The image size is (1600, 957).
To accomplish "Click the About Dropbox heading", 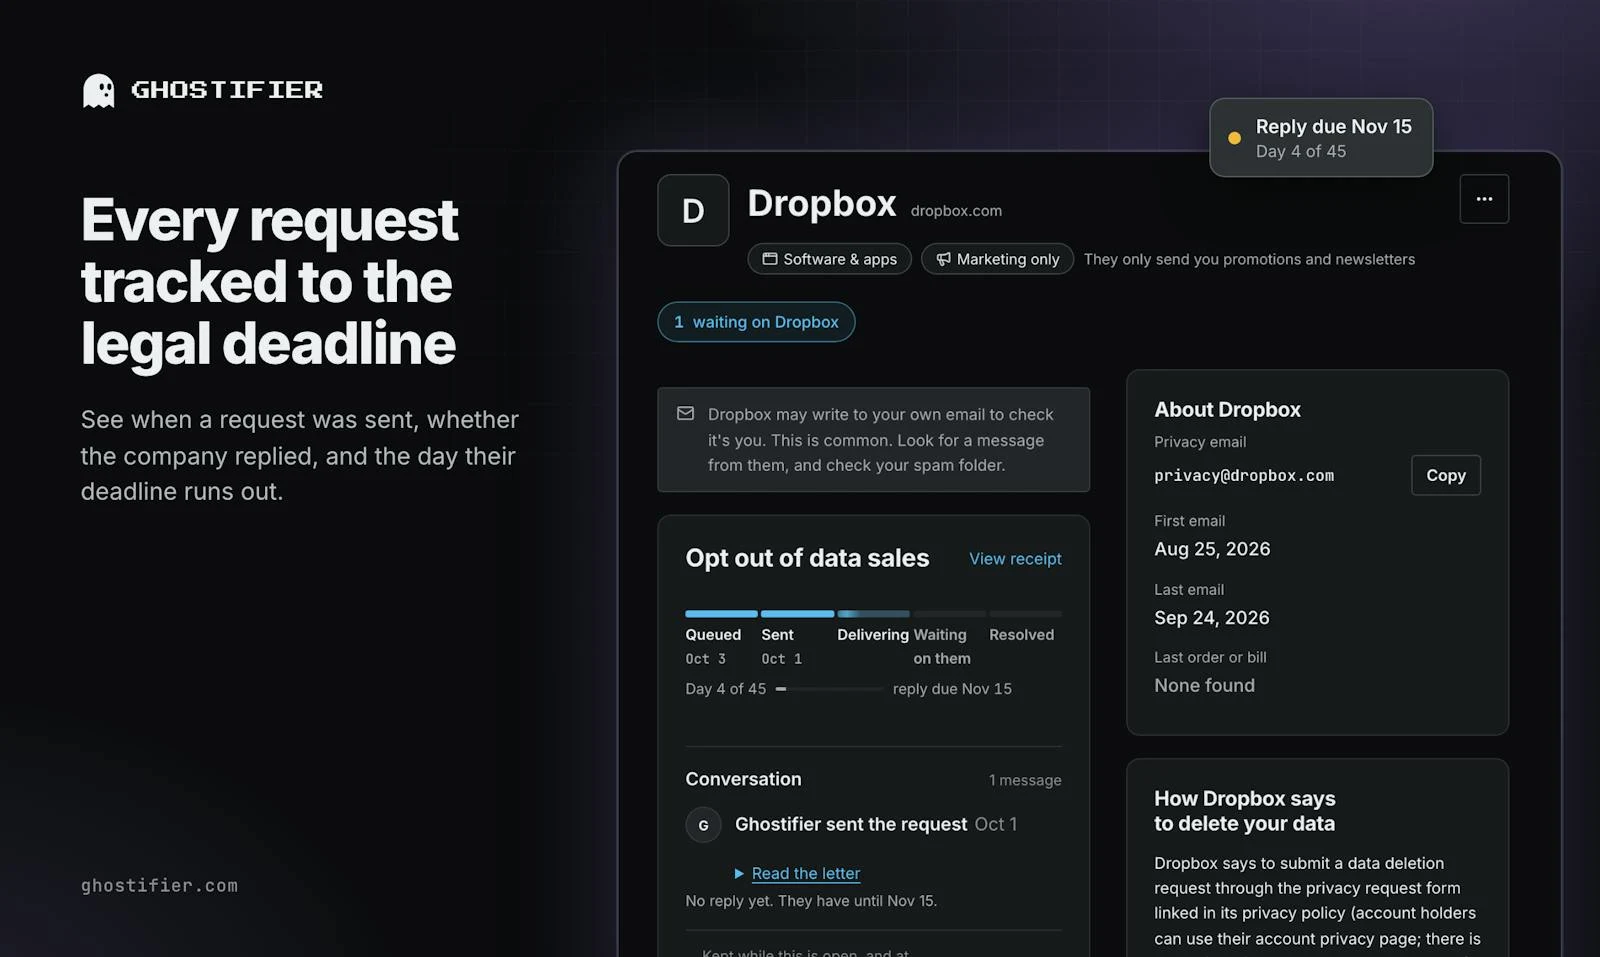I will [x=1227, y=410].
